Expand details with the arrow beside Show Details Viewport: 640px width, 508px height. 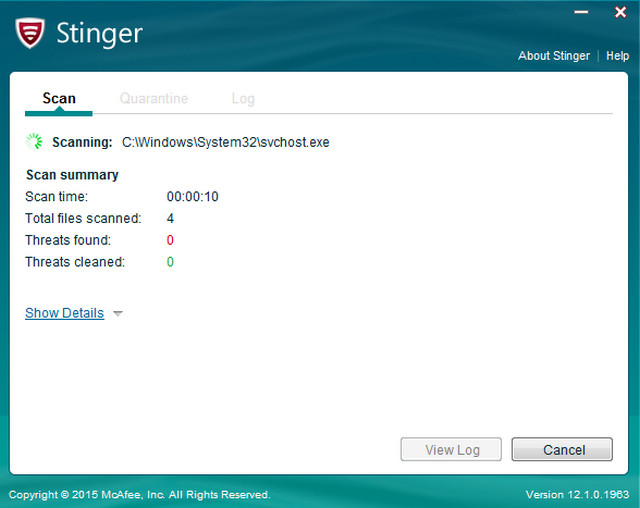[x=118, y=314]
